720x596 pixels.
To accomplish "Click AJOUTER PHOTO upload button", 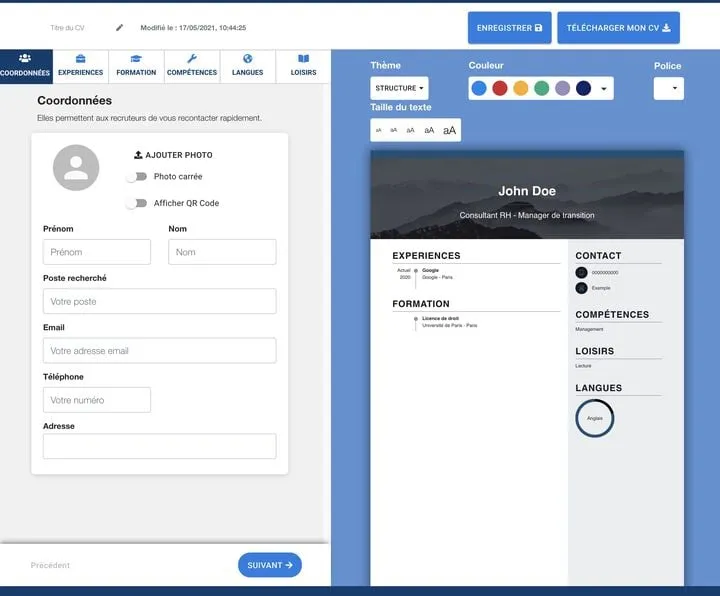I will [173, 155].
